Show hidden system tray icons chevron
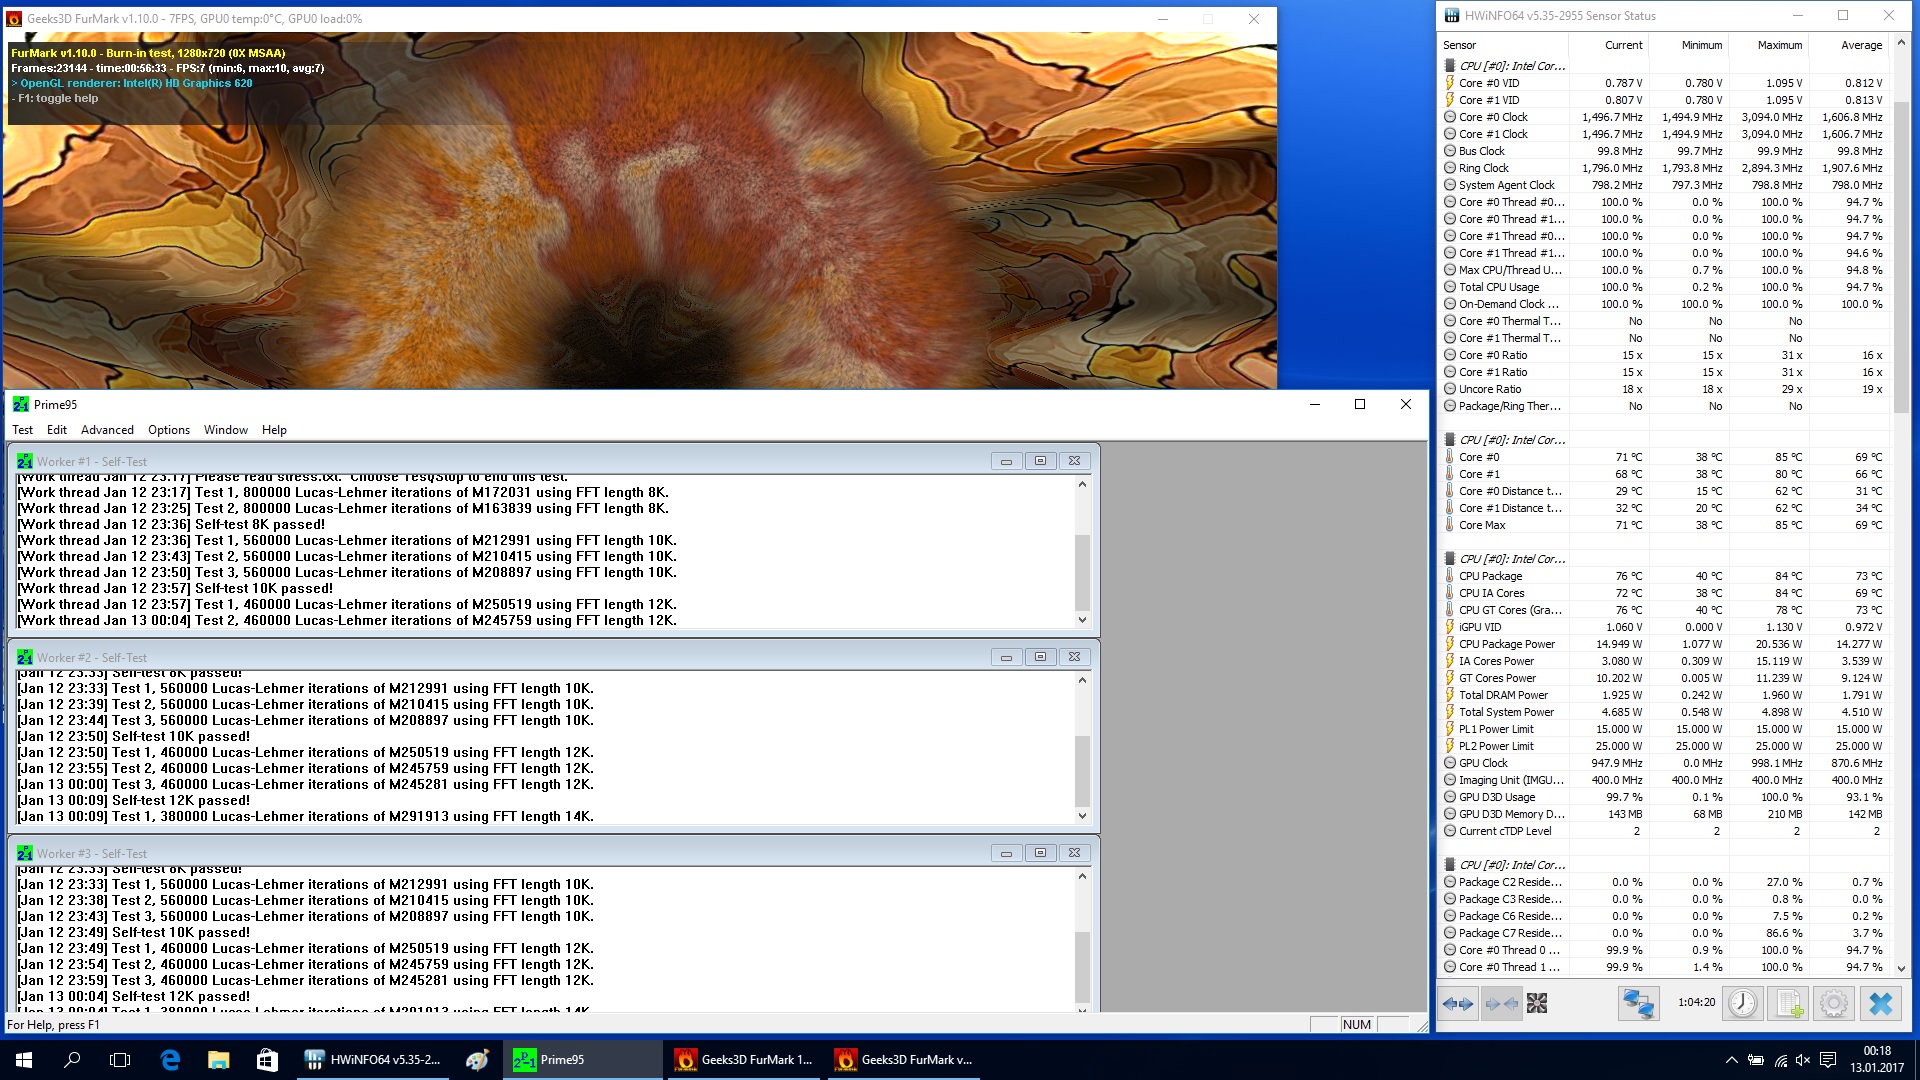The width and height of the screenshot is (1920, 1080). tap(1731, 1060)
